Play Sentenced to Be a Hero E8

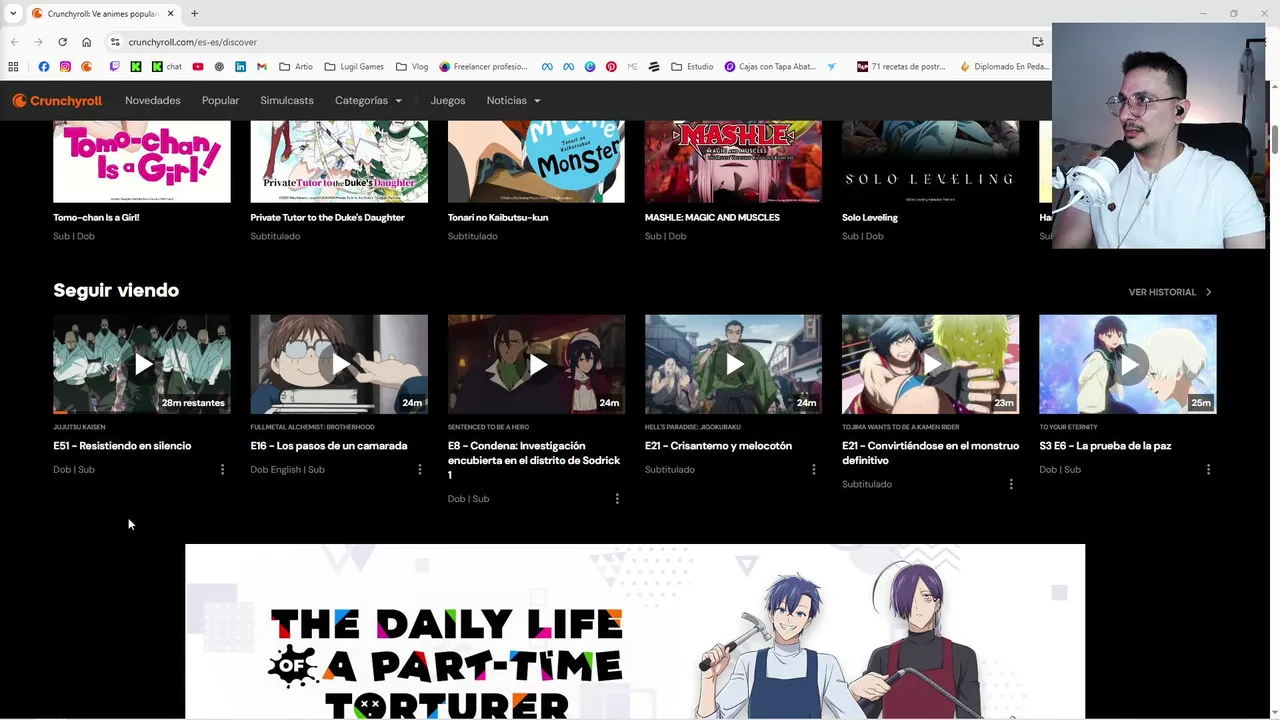pyautogui.click(x=536, y=364)
